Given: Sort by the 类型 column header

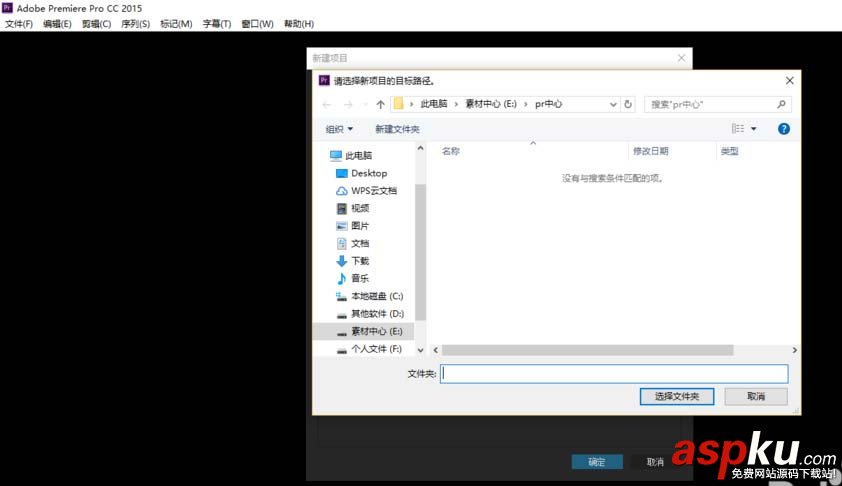Looking at the screenshot, I should (729, 151).
